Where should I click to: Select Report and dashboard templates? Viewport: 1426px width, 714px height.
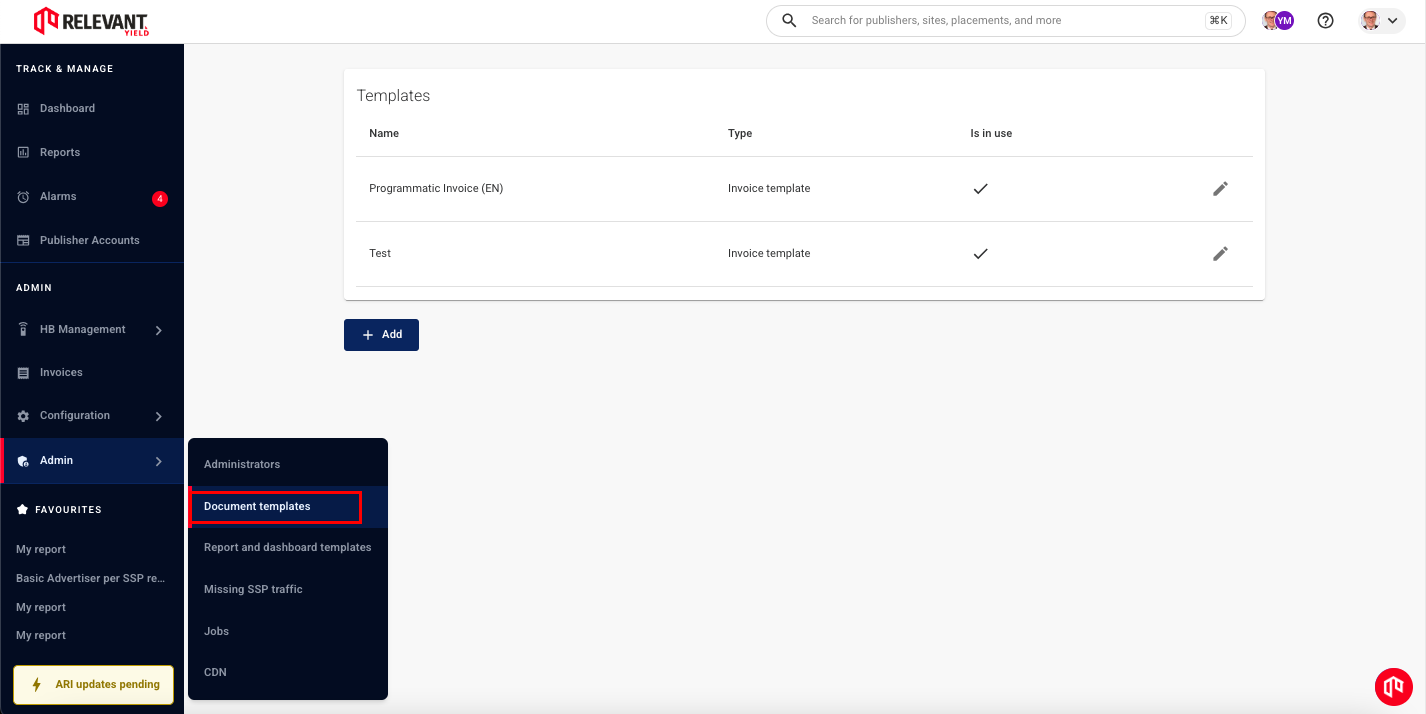pos(287,548)
